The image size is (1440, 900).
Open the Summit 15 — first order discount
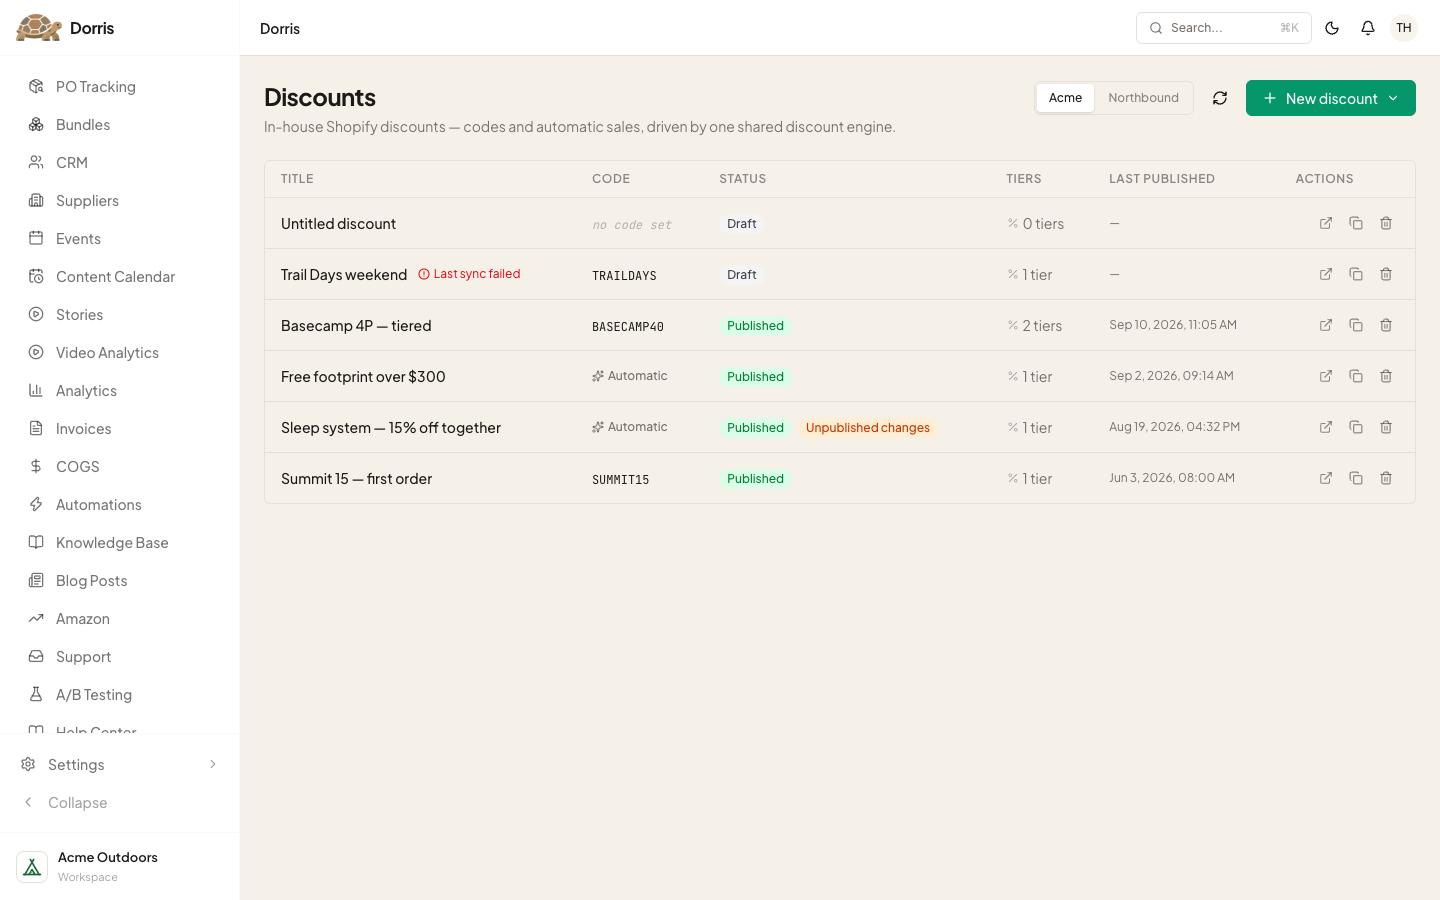click(356, 479)
